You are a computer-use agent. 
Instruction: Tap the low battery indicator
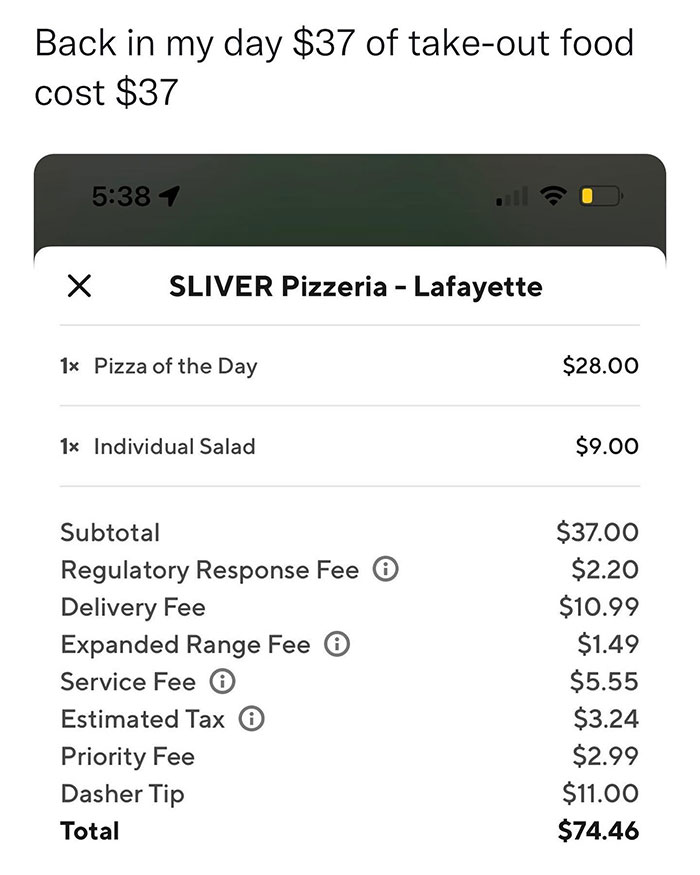coord(601,196)
